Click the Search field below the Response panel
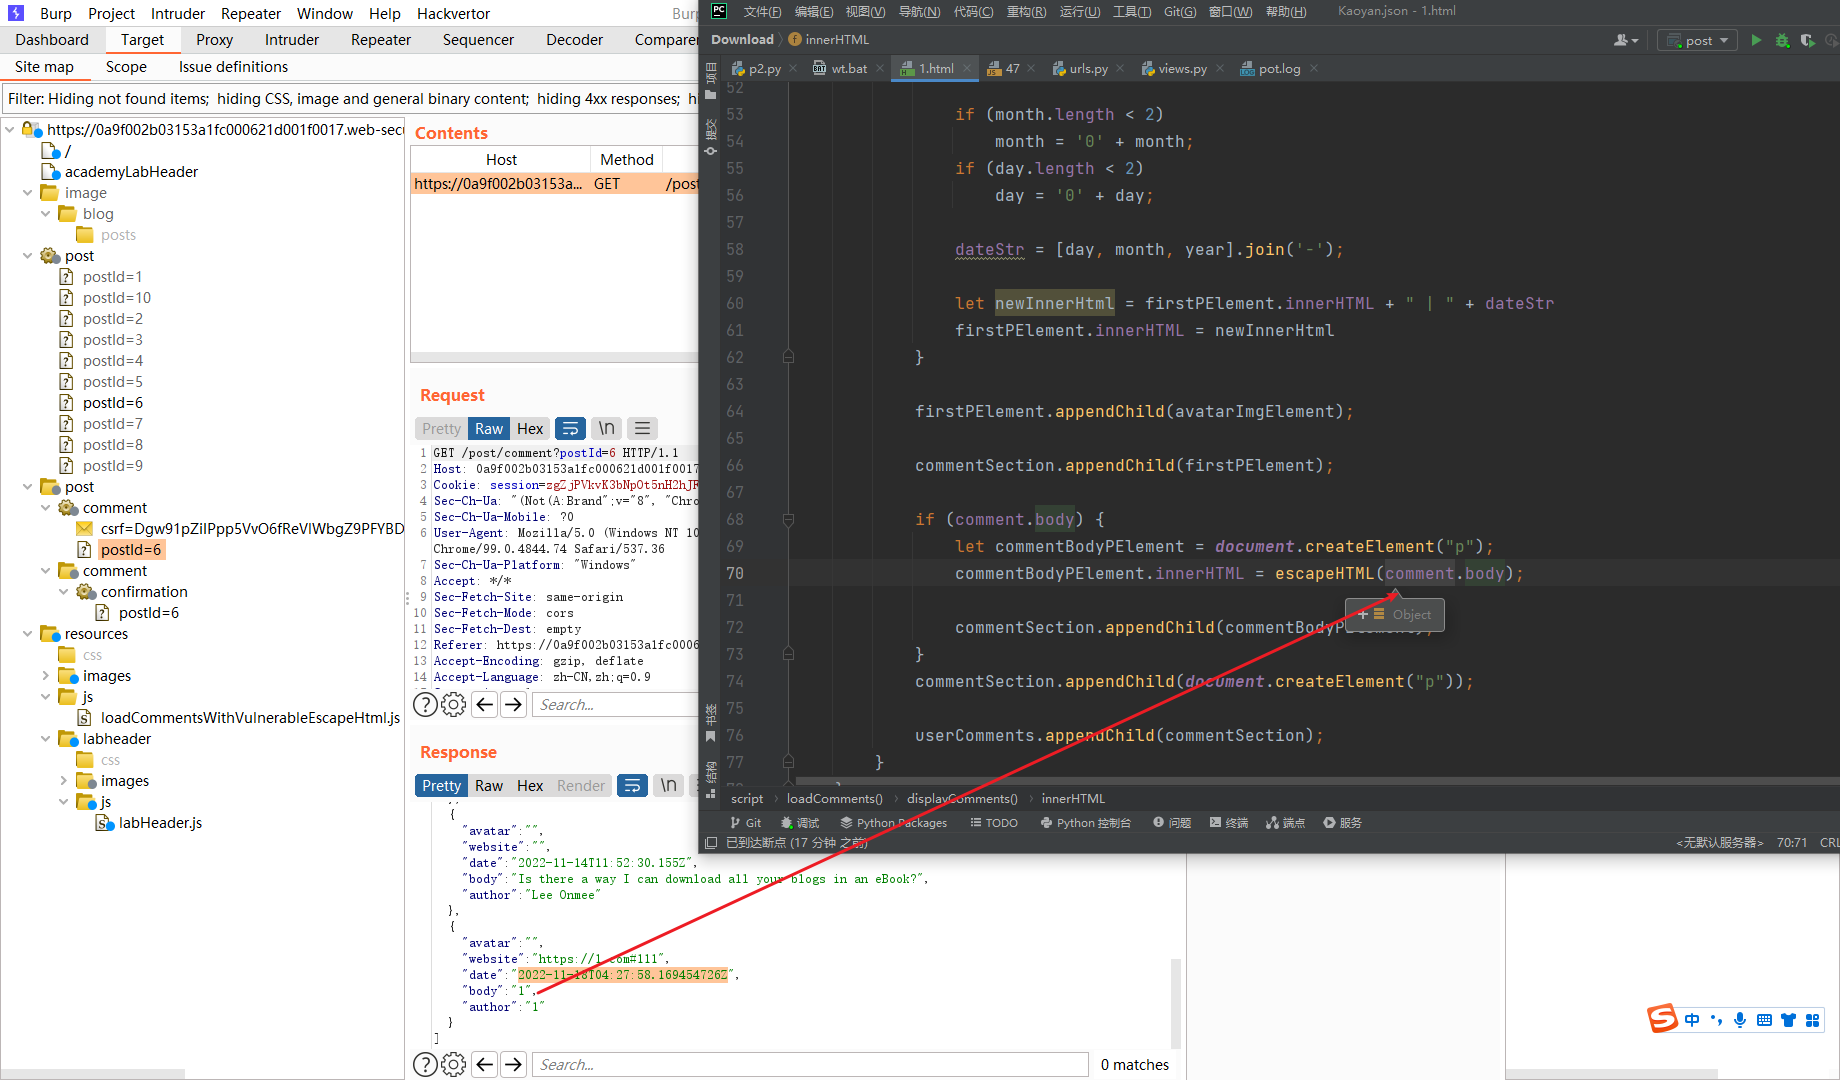 point(810,1064)
